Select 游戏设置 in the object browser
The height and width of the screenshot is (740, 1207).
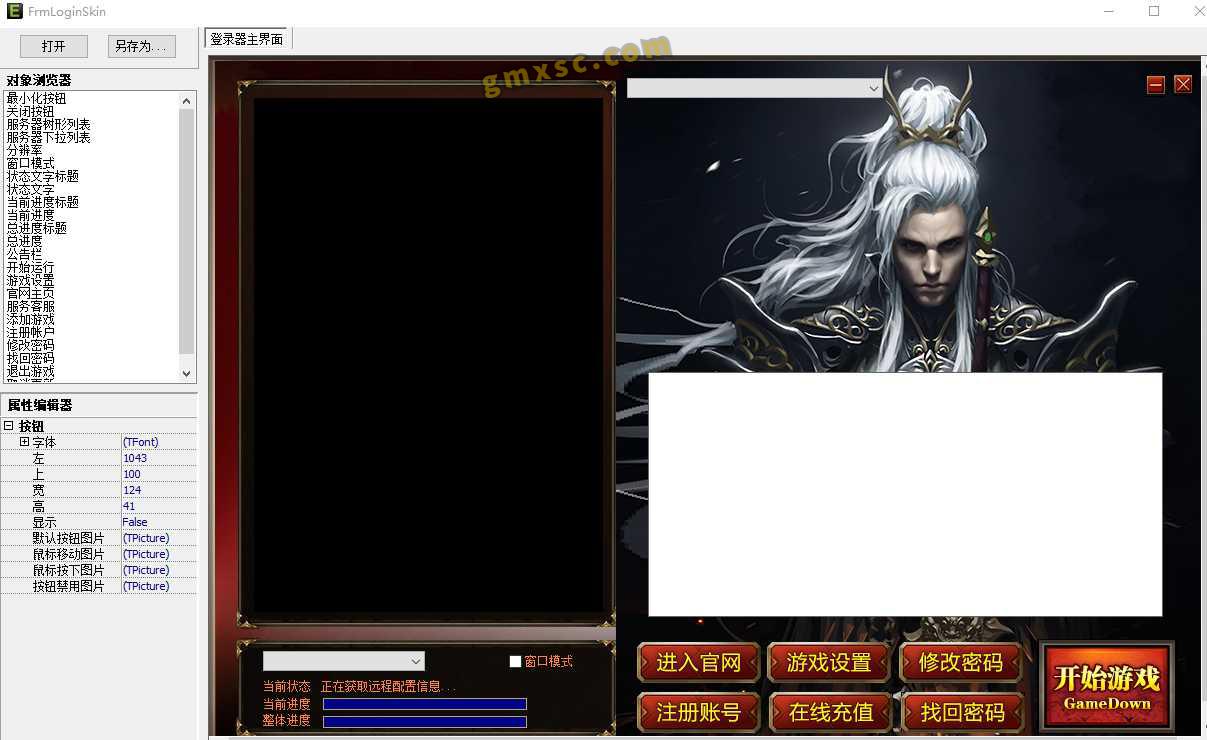[x=31, y=281]
